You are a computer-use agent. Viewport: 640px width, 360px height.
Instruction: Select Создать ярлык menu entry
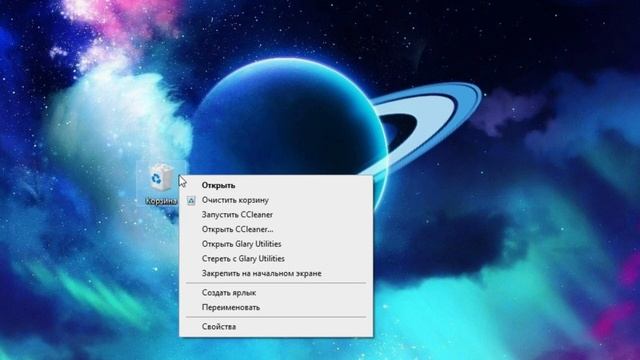click(x=276, y=293)
